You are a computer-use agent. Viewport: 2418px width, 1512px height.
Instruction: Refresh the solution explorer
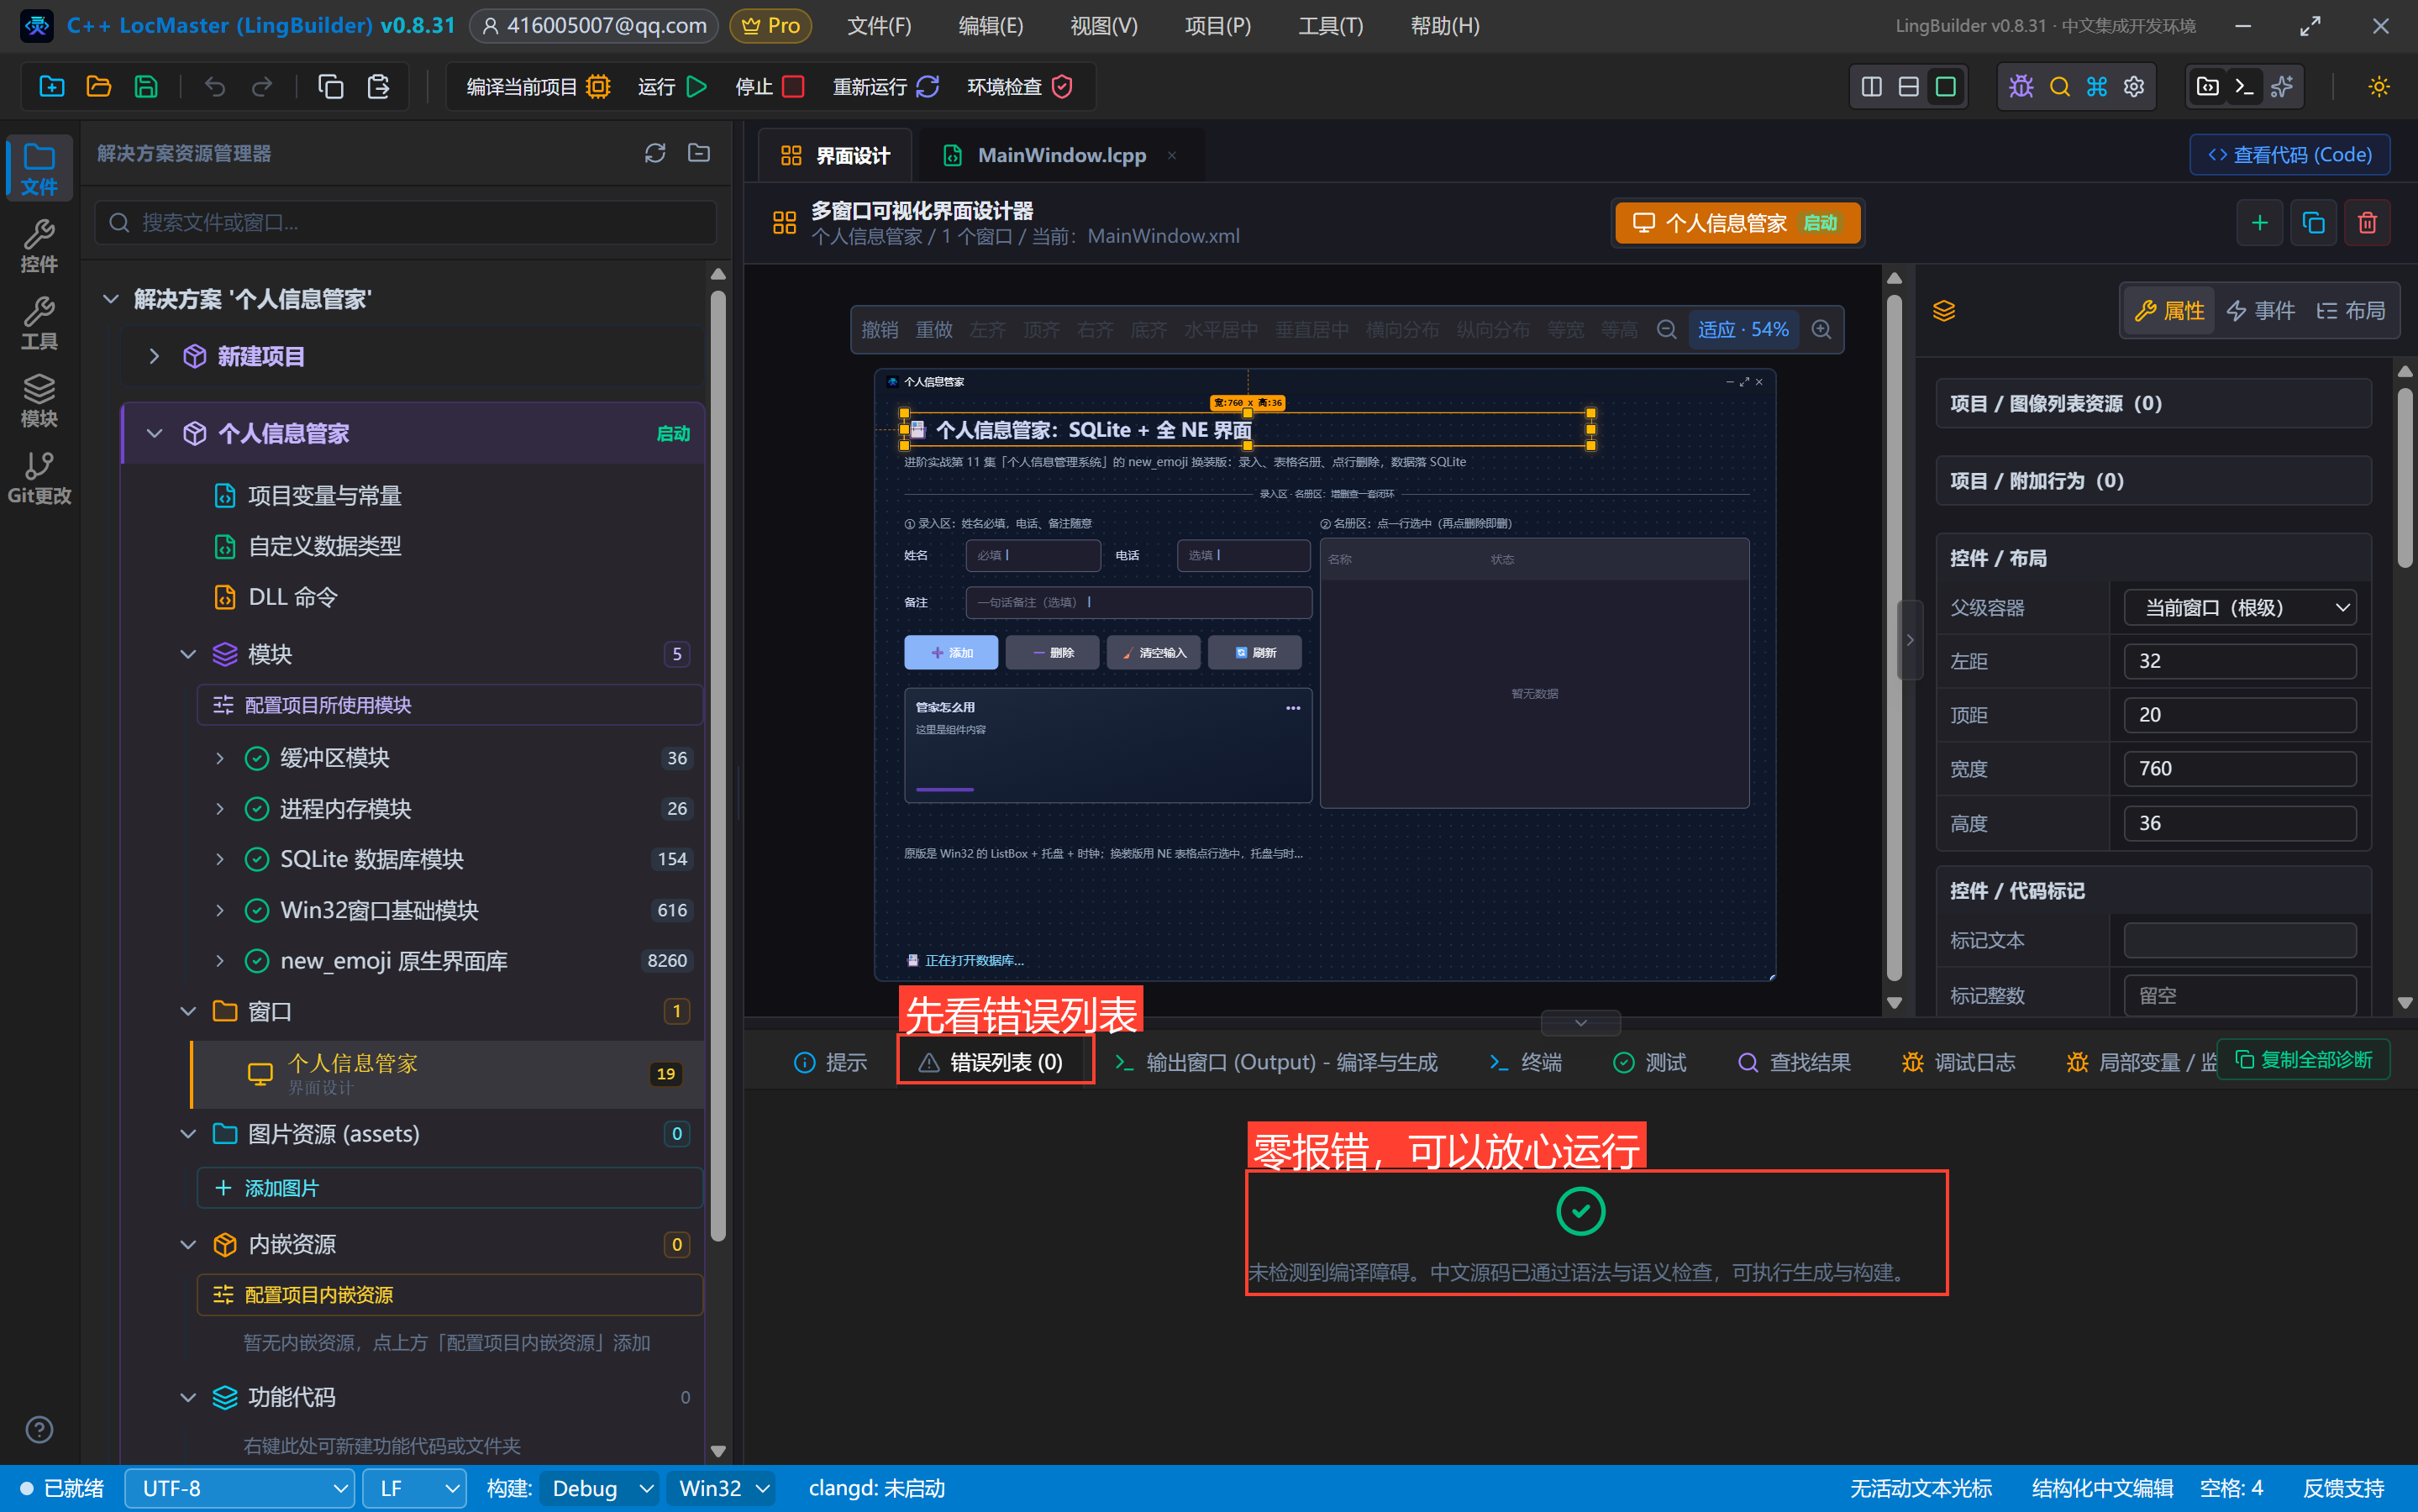(655, 153)
